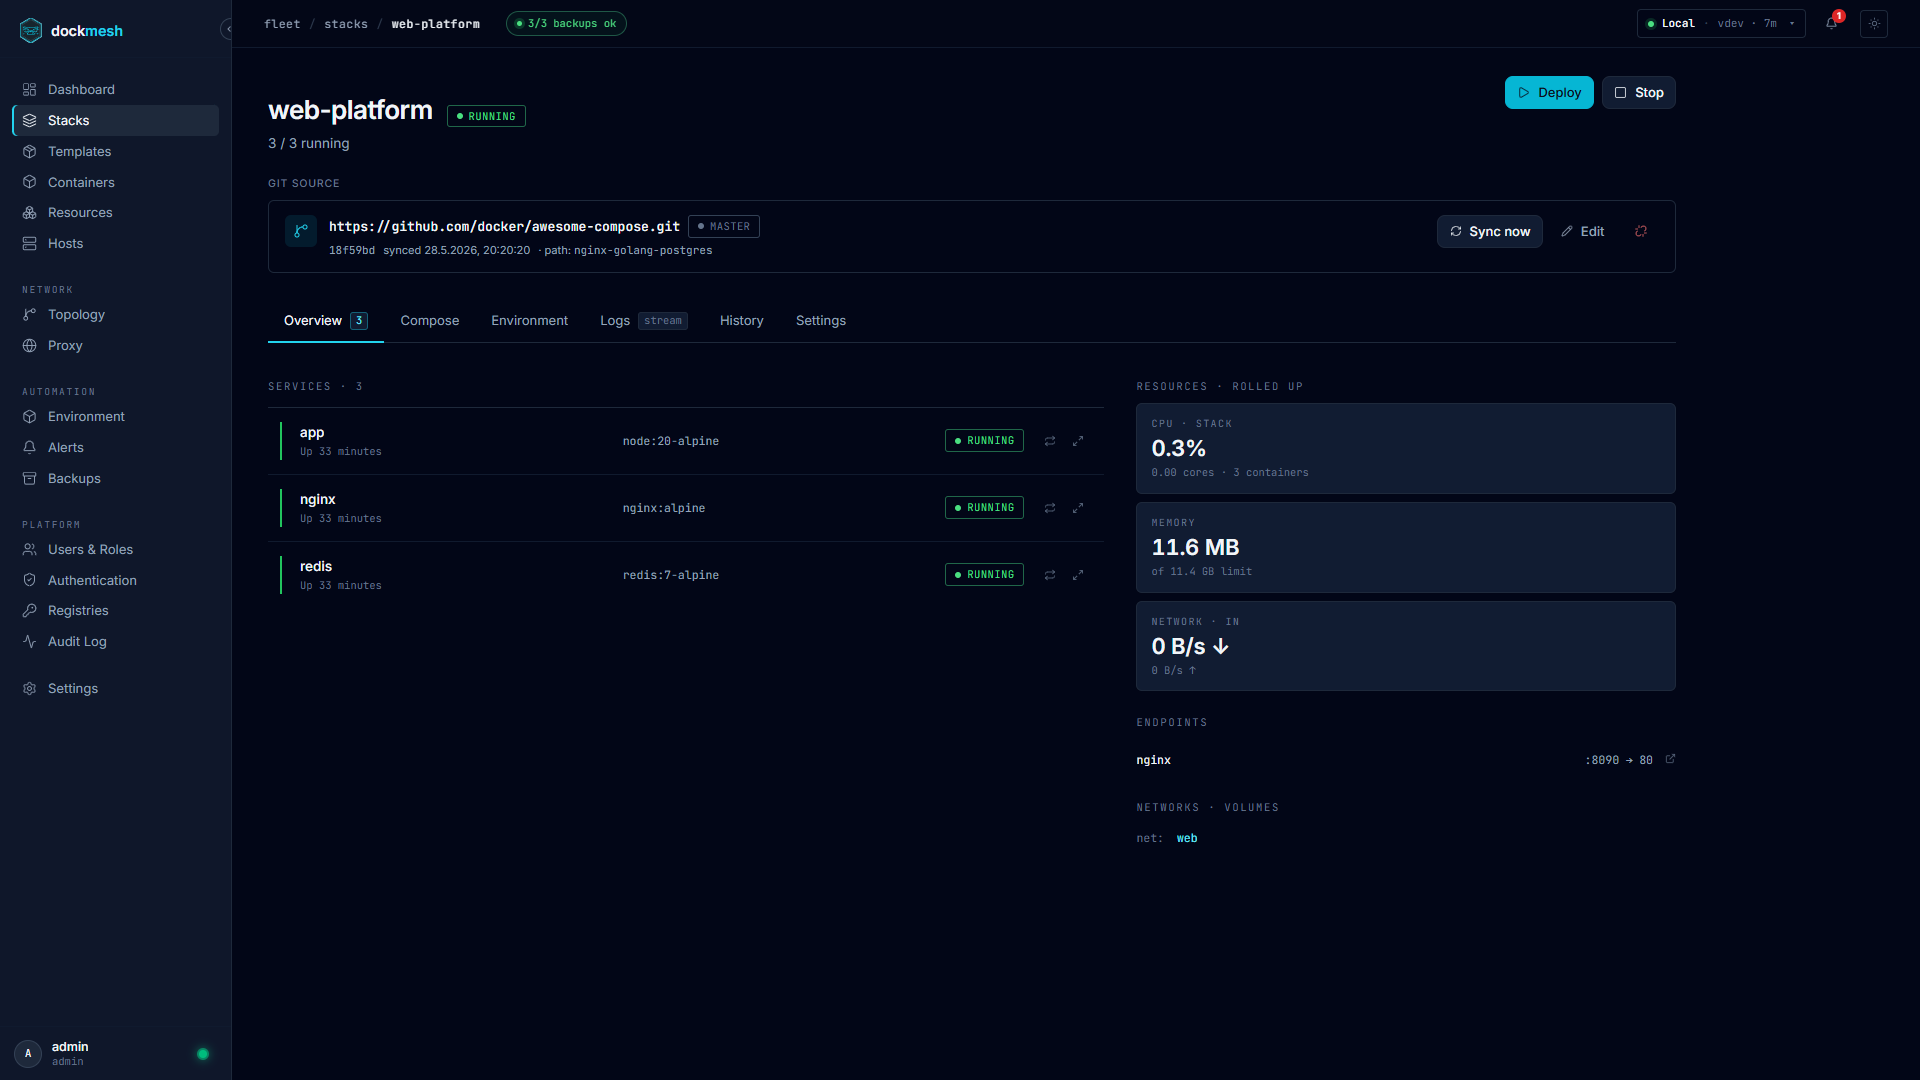Select the redis service name
Viewport: 1920px width, 1080px height.
pyautogui.click(x=316, y=567)
